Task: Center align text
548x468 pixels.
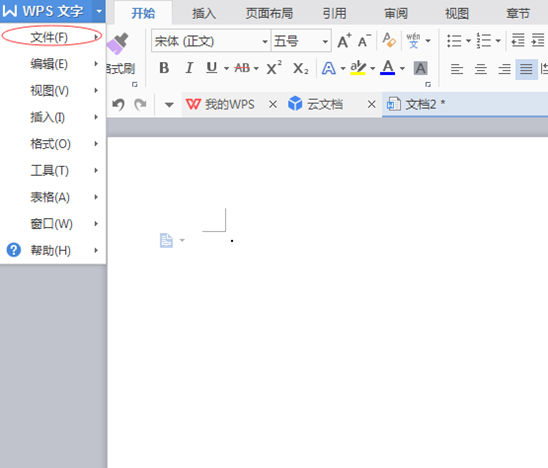Action: pos(481,69)
